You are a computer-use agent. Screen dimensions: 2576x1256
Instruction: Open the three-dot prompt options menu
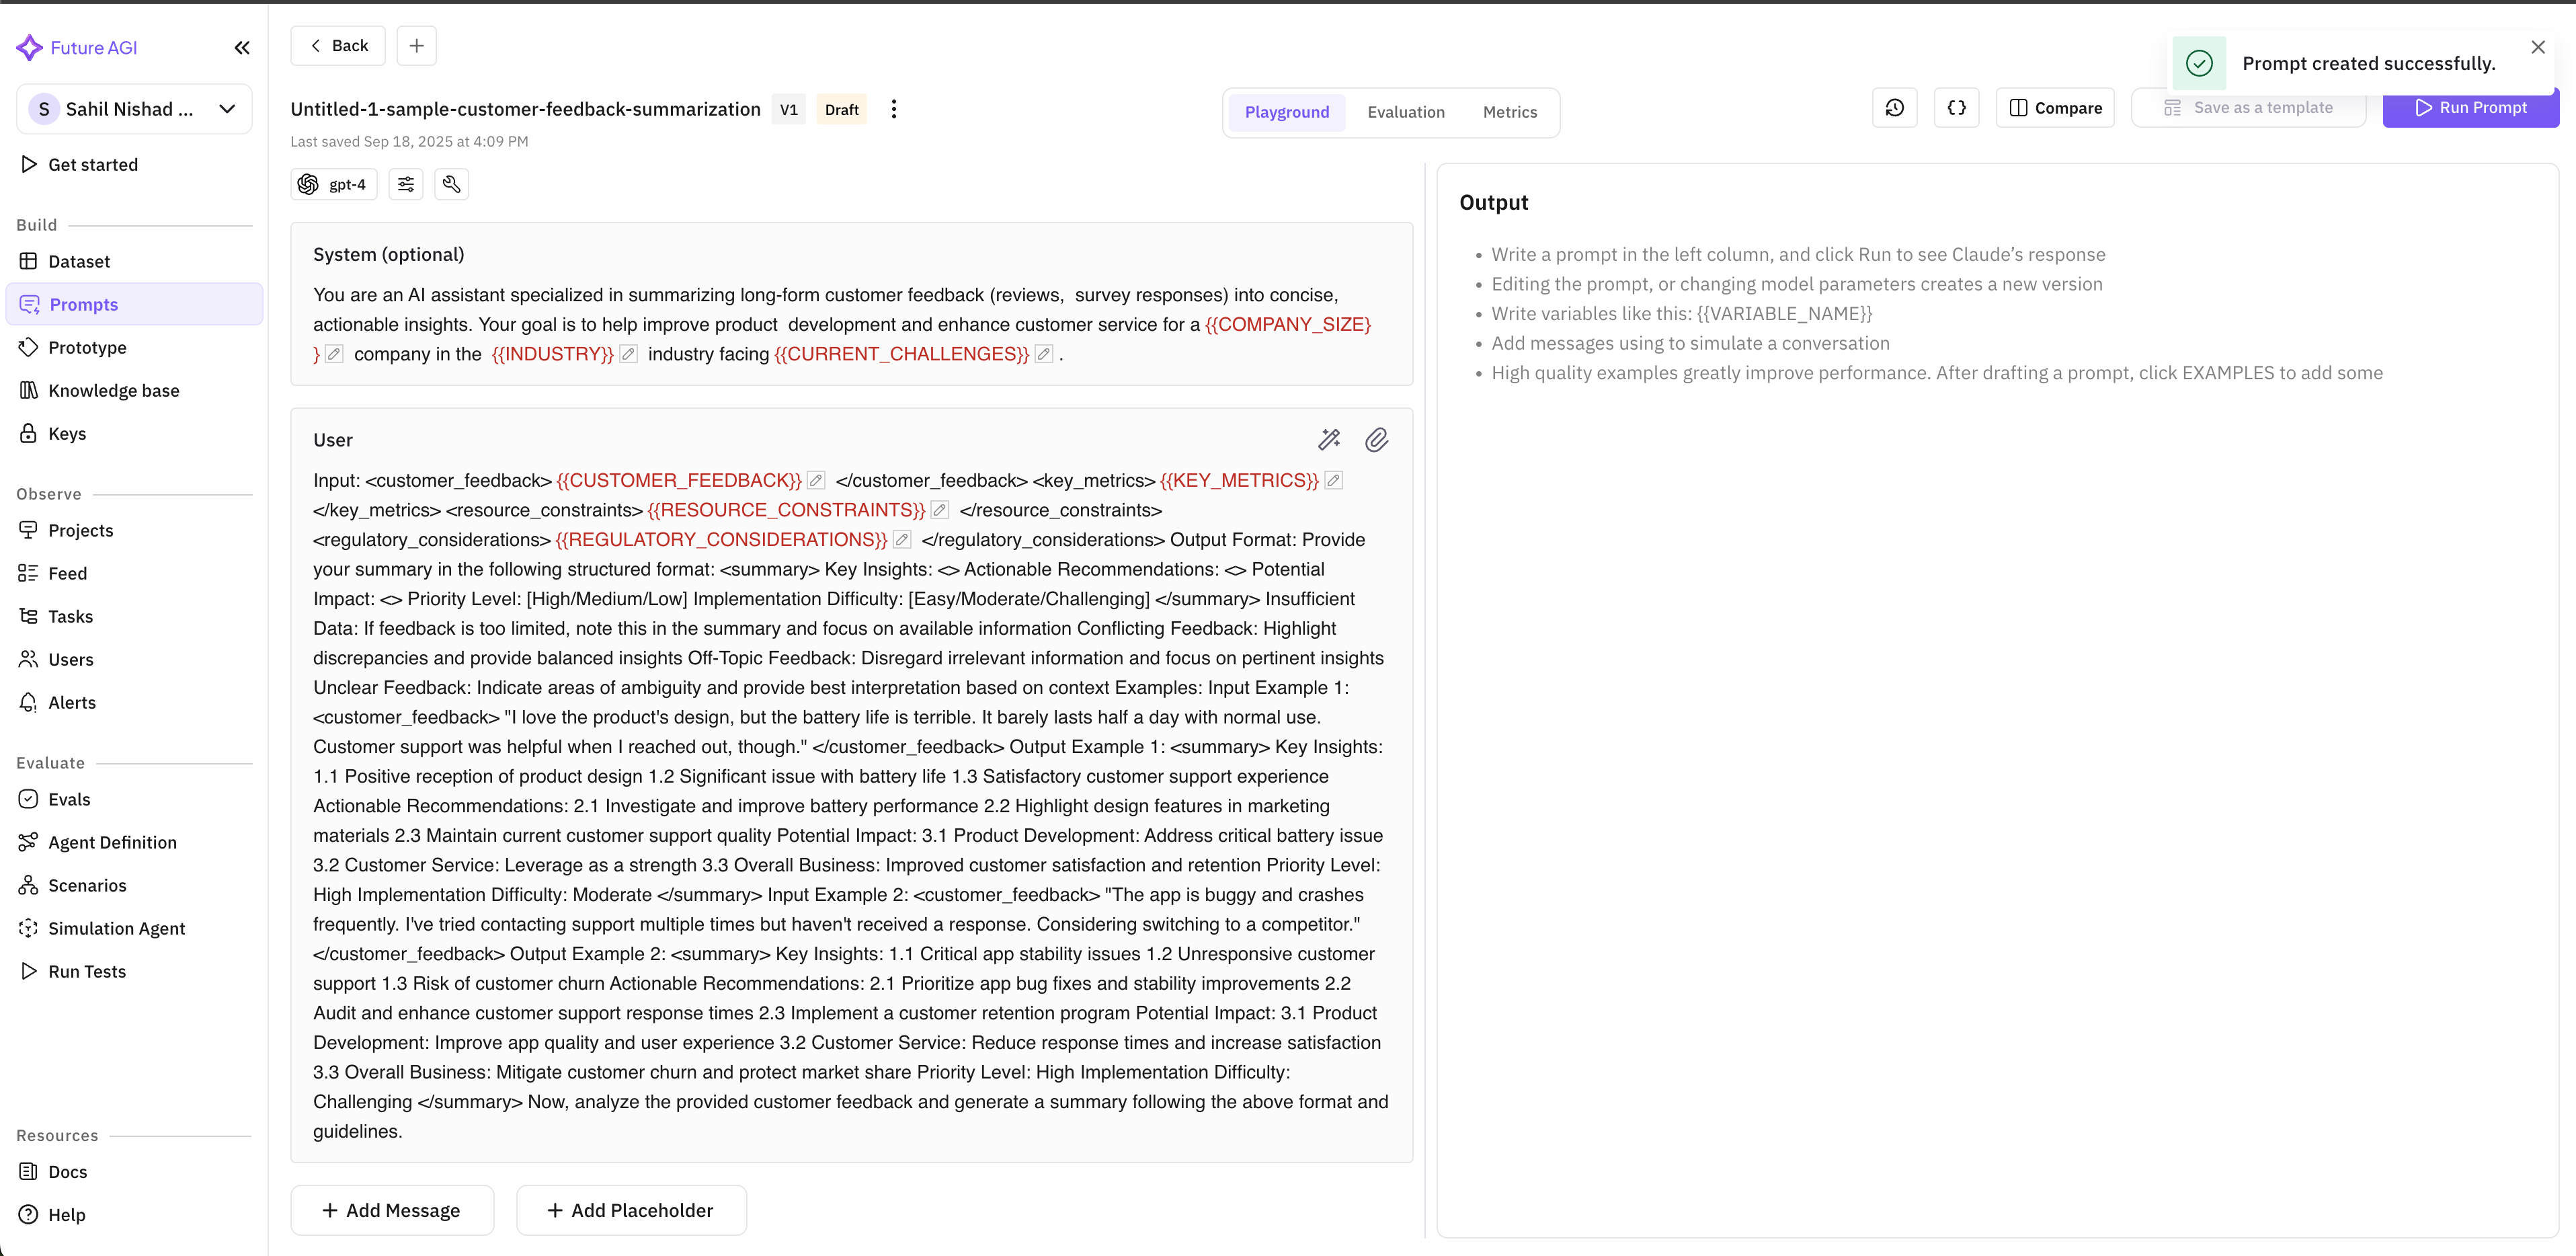coord(894,109)
